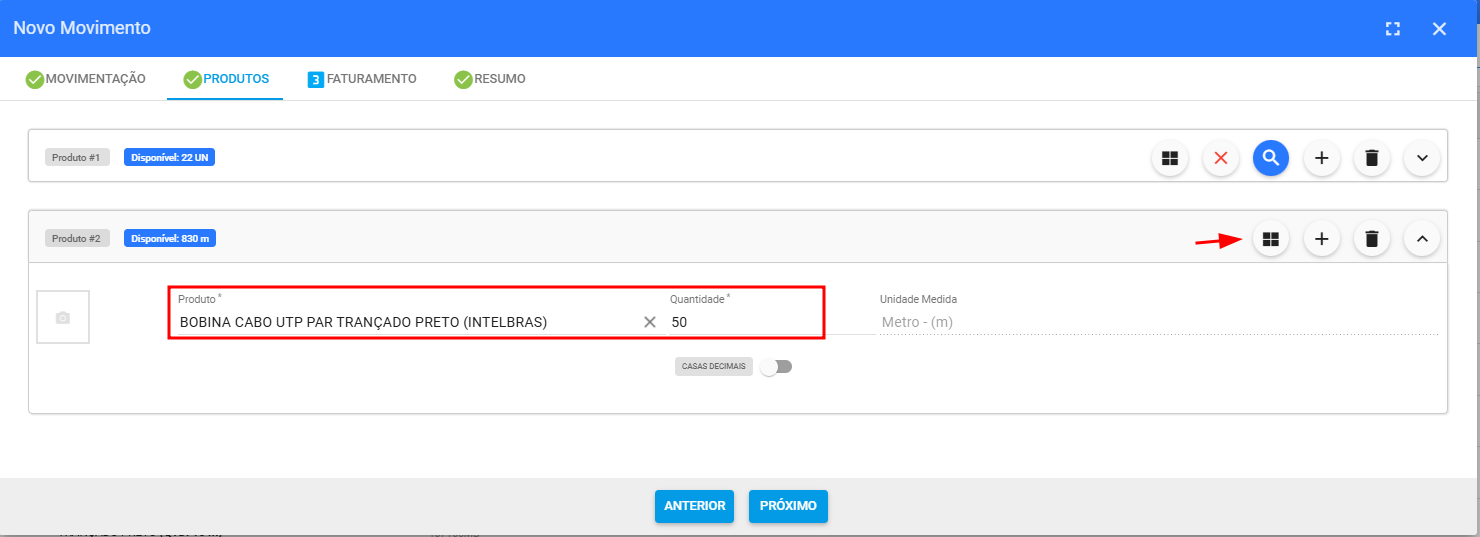Open grid view for Produto #1
Image resolution: width=1480 pixels, height=537 pixels.
coord(1170,158)
